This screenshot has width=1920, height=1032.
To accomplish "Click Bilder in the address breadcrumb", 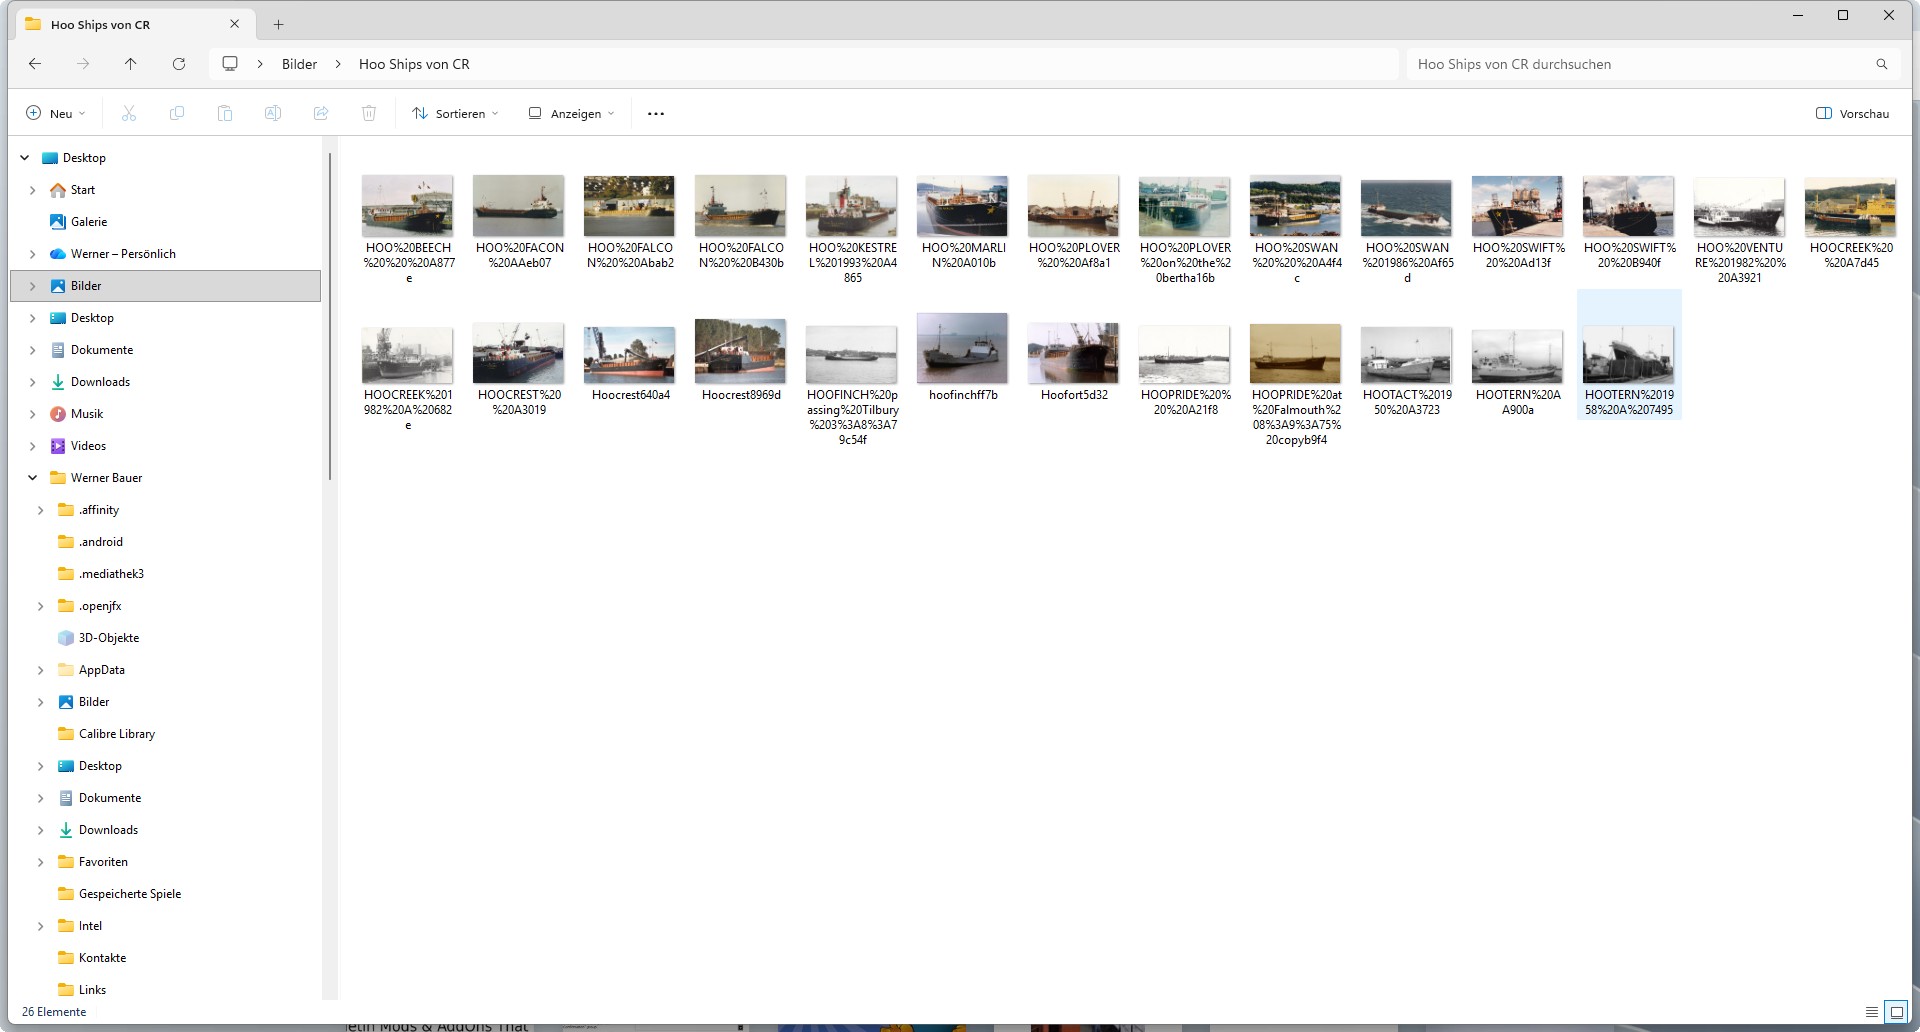I will (299, 64).
